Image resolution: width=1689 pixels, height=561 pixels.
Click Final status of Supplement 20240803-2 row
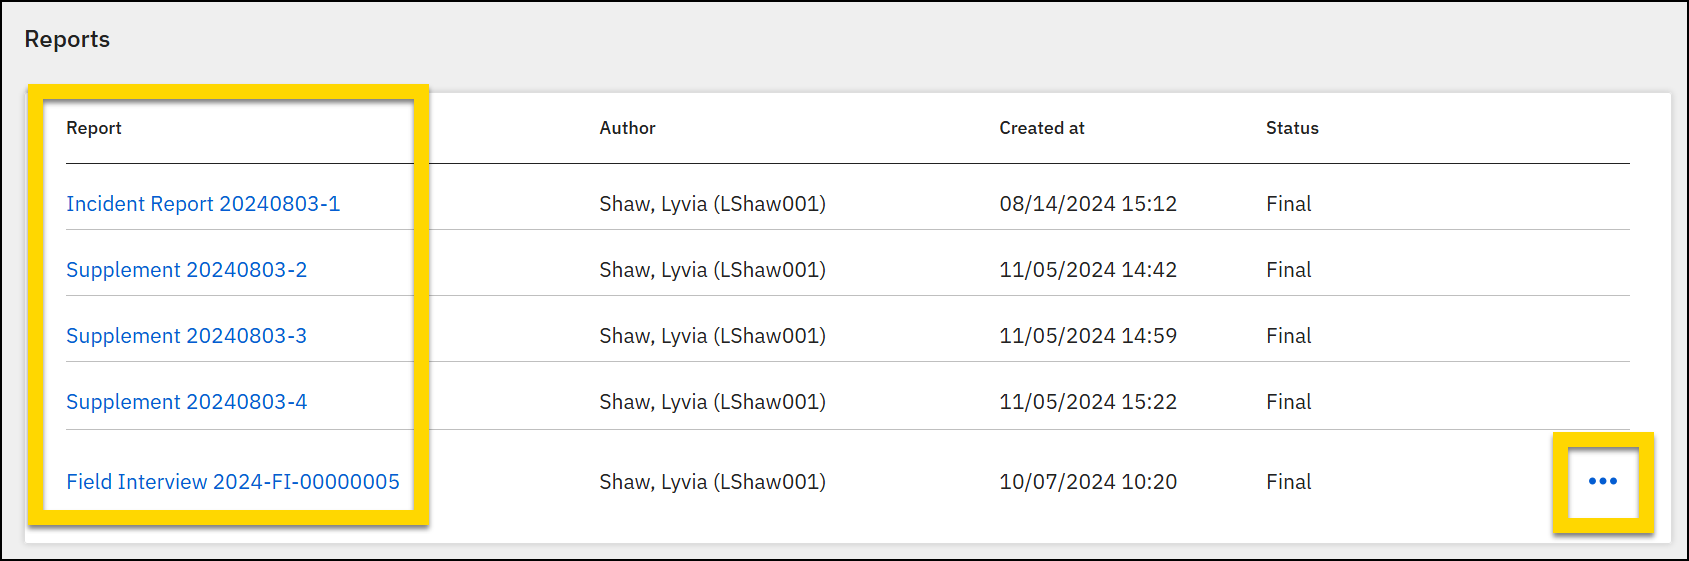click(1289, 270)
